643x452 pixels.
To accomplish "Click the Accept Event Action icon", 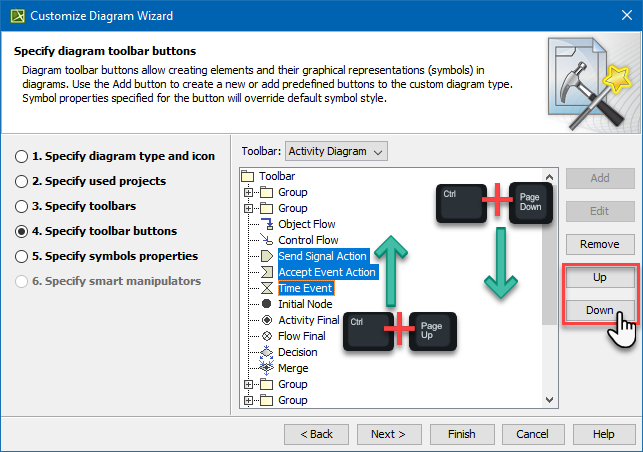I will click(x=267, y=272).
